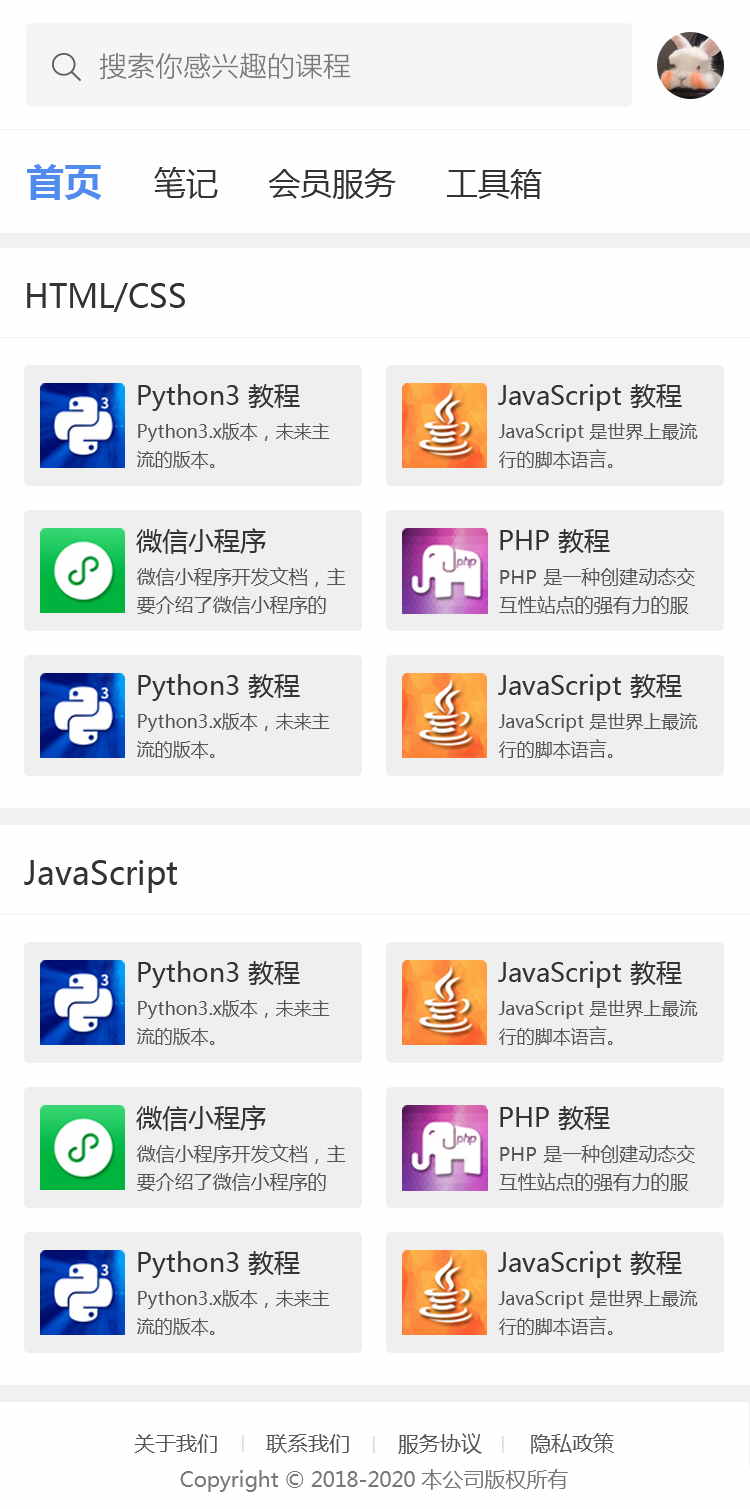Open the 服务协议 footer link
The image size is (750, 1509).
coord(440,1443)
